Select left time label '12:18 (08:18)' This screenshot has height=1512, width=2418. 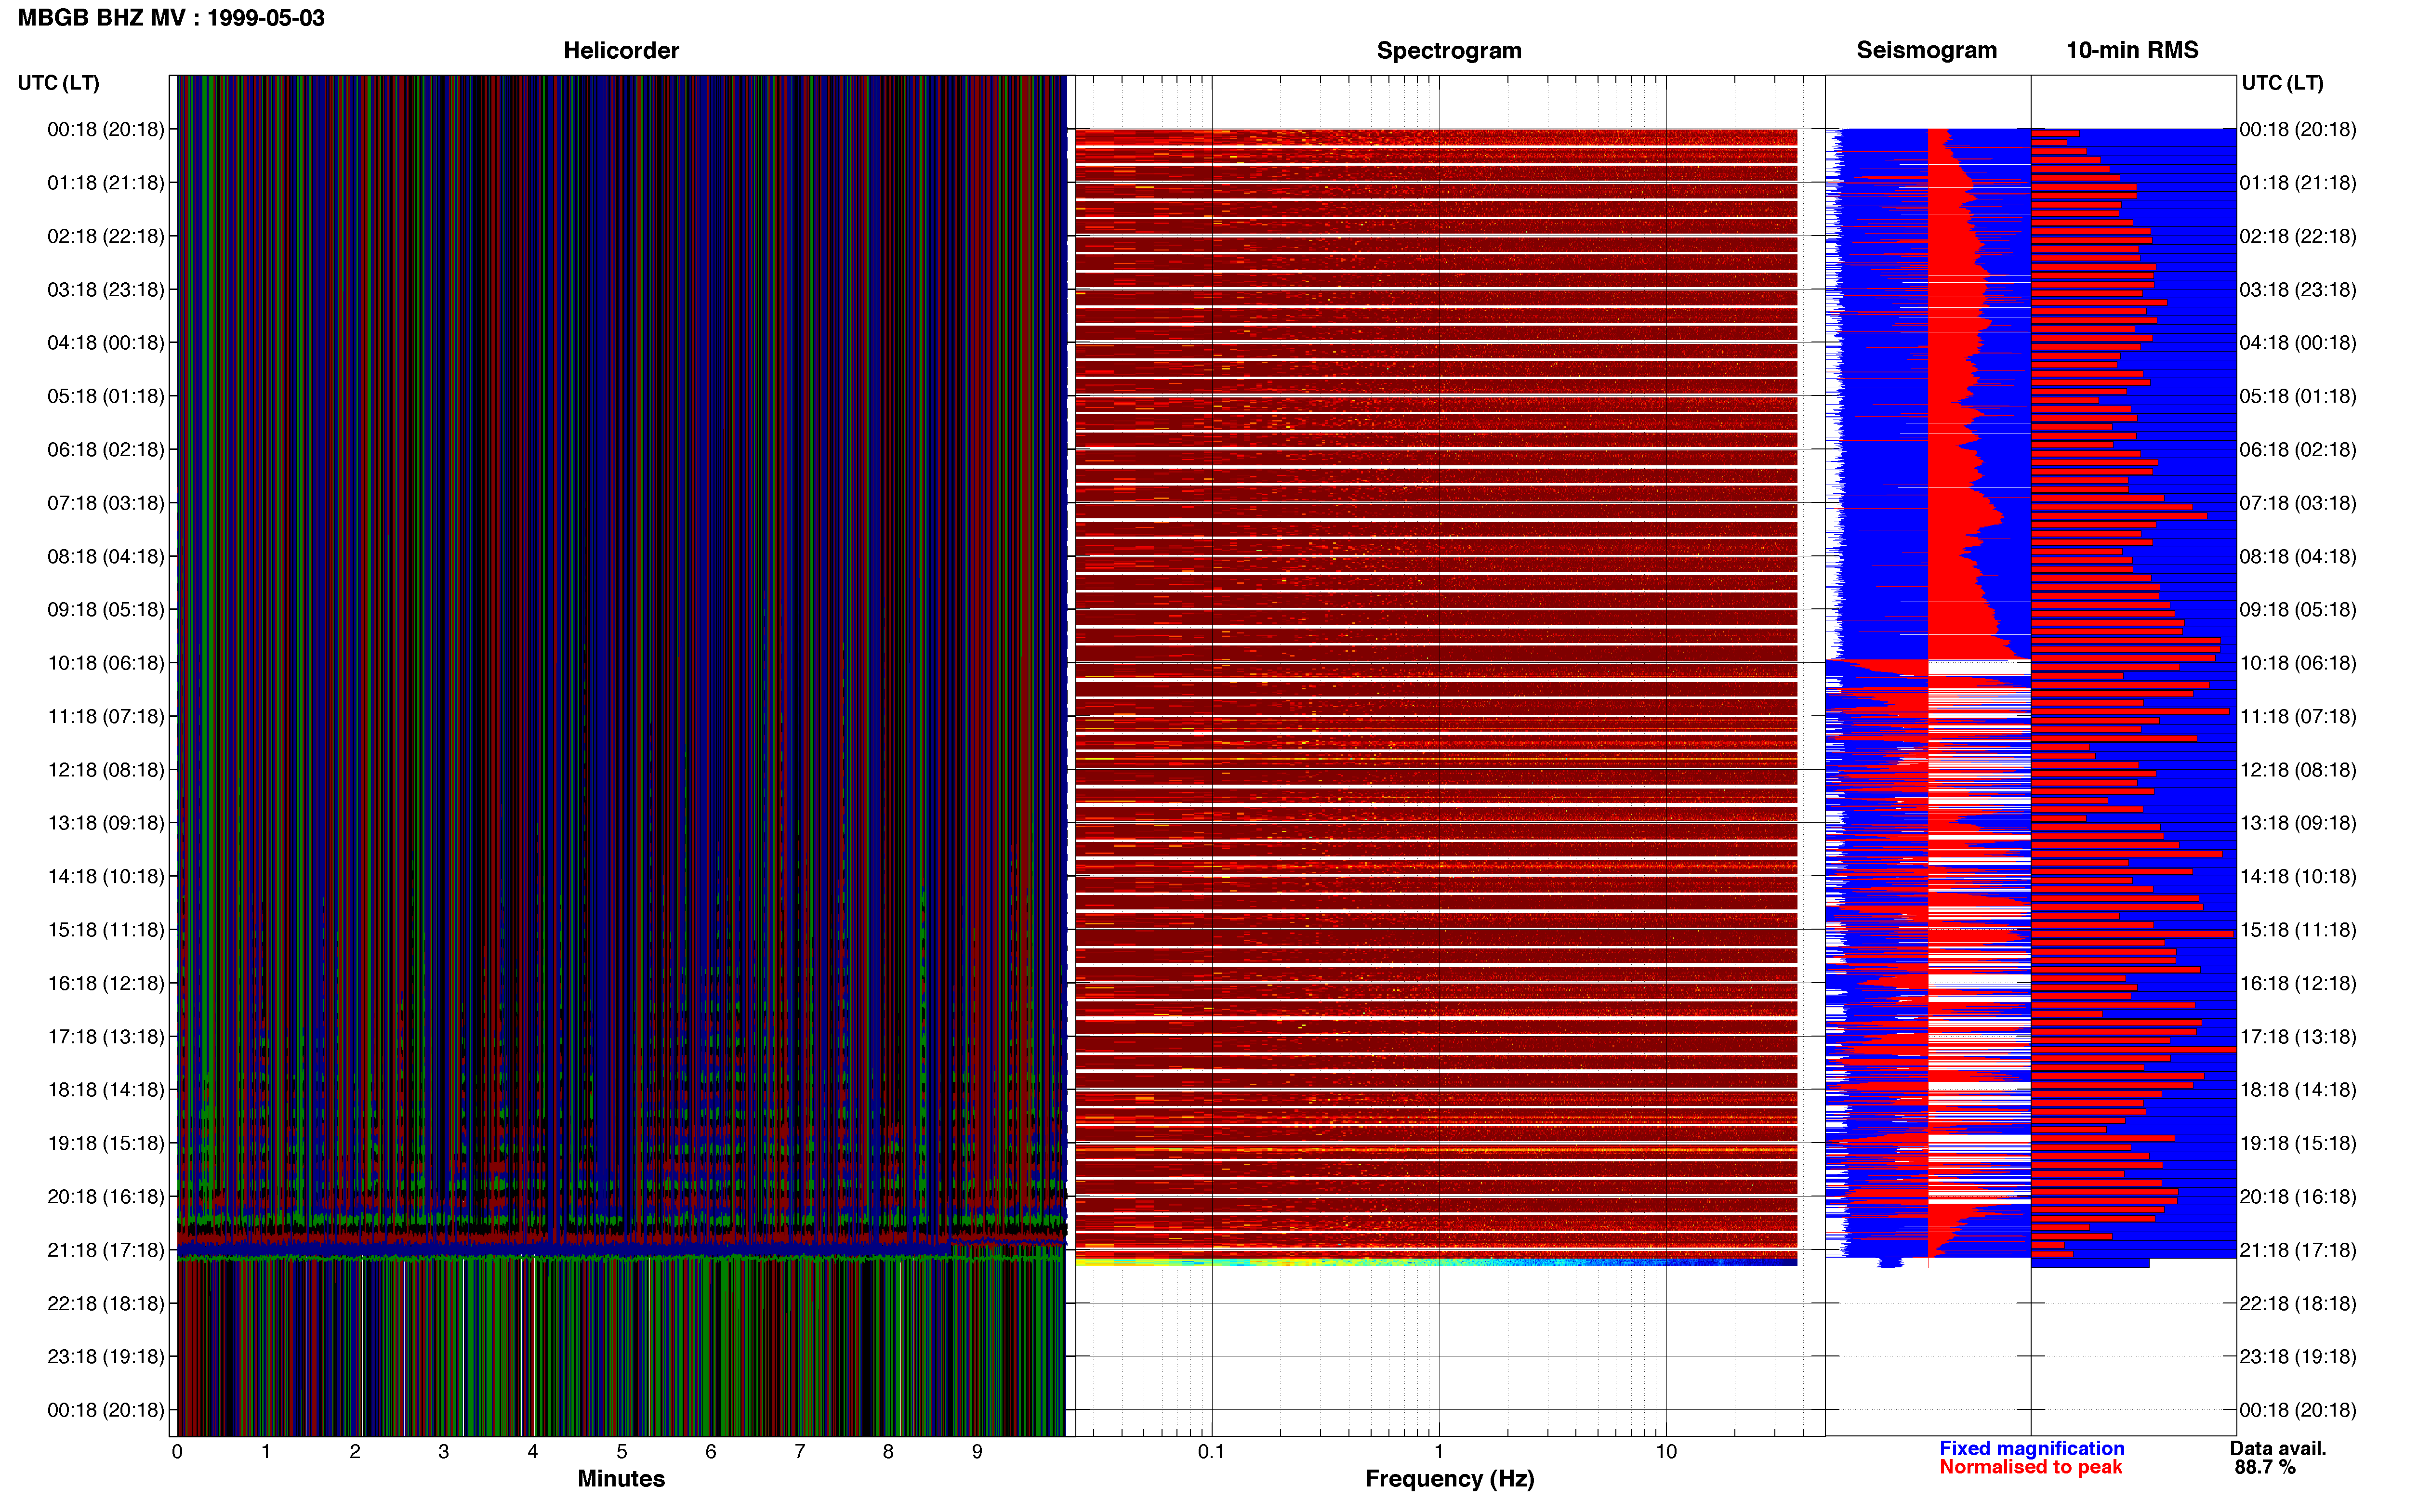point(106,770)
